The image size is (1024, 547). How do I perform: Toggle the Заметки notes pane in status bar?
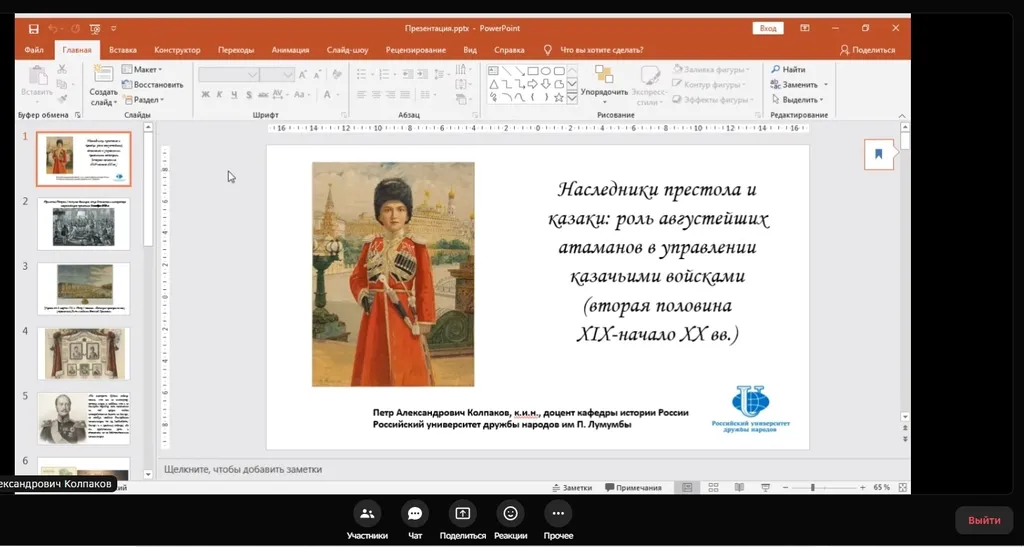pos(572,488)
